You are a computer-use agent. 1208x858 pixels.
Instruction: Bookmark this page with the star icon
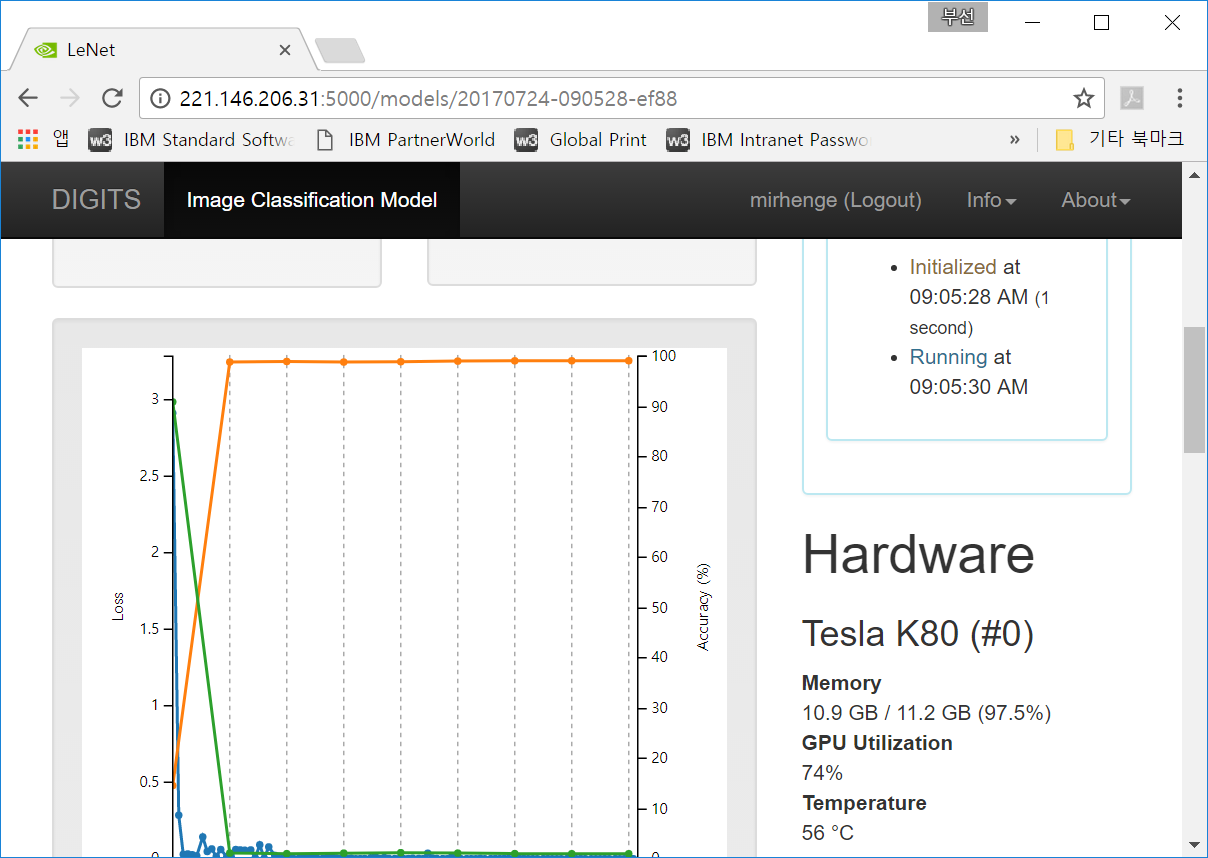pyautogui.click(x=1083, y=98)
